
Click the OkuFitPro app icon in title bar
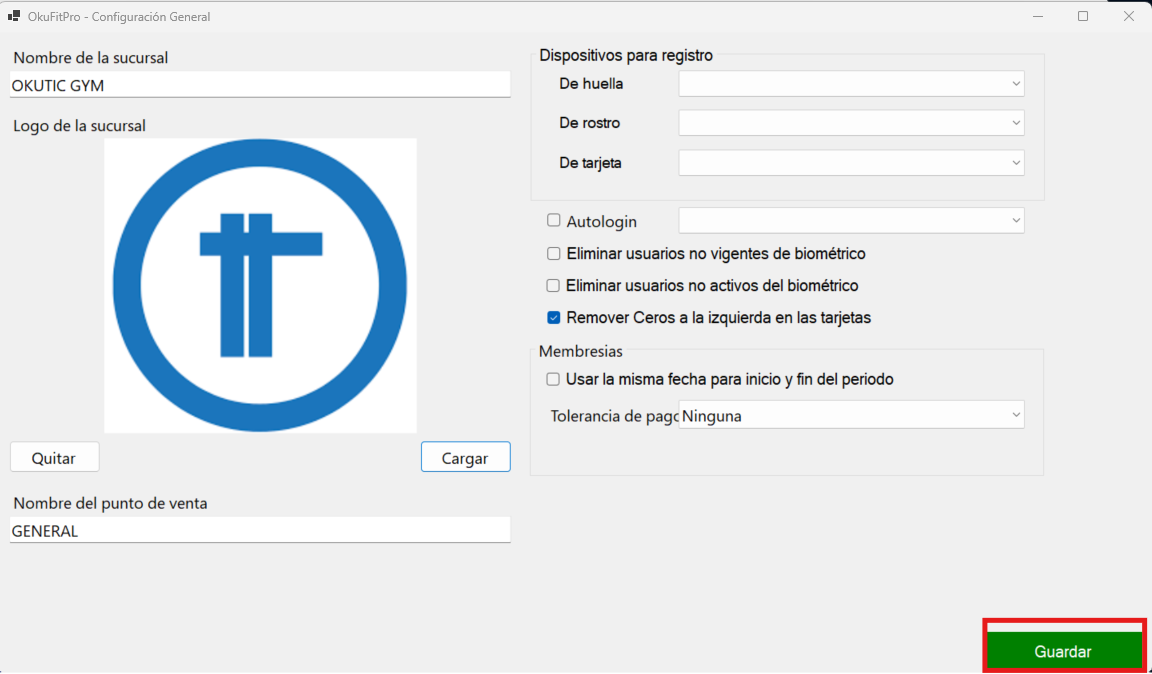coord(14,16)
